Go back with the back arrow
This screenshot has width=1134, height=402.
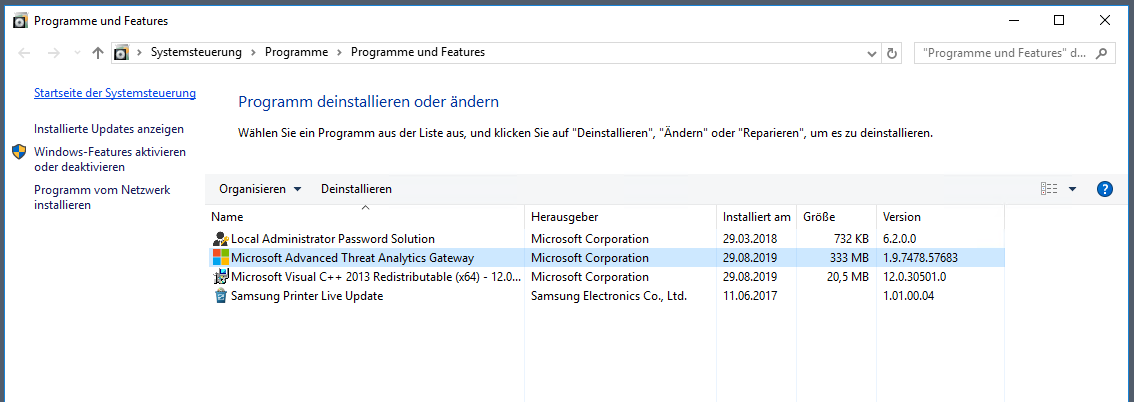(x=24, y=53)
